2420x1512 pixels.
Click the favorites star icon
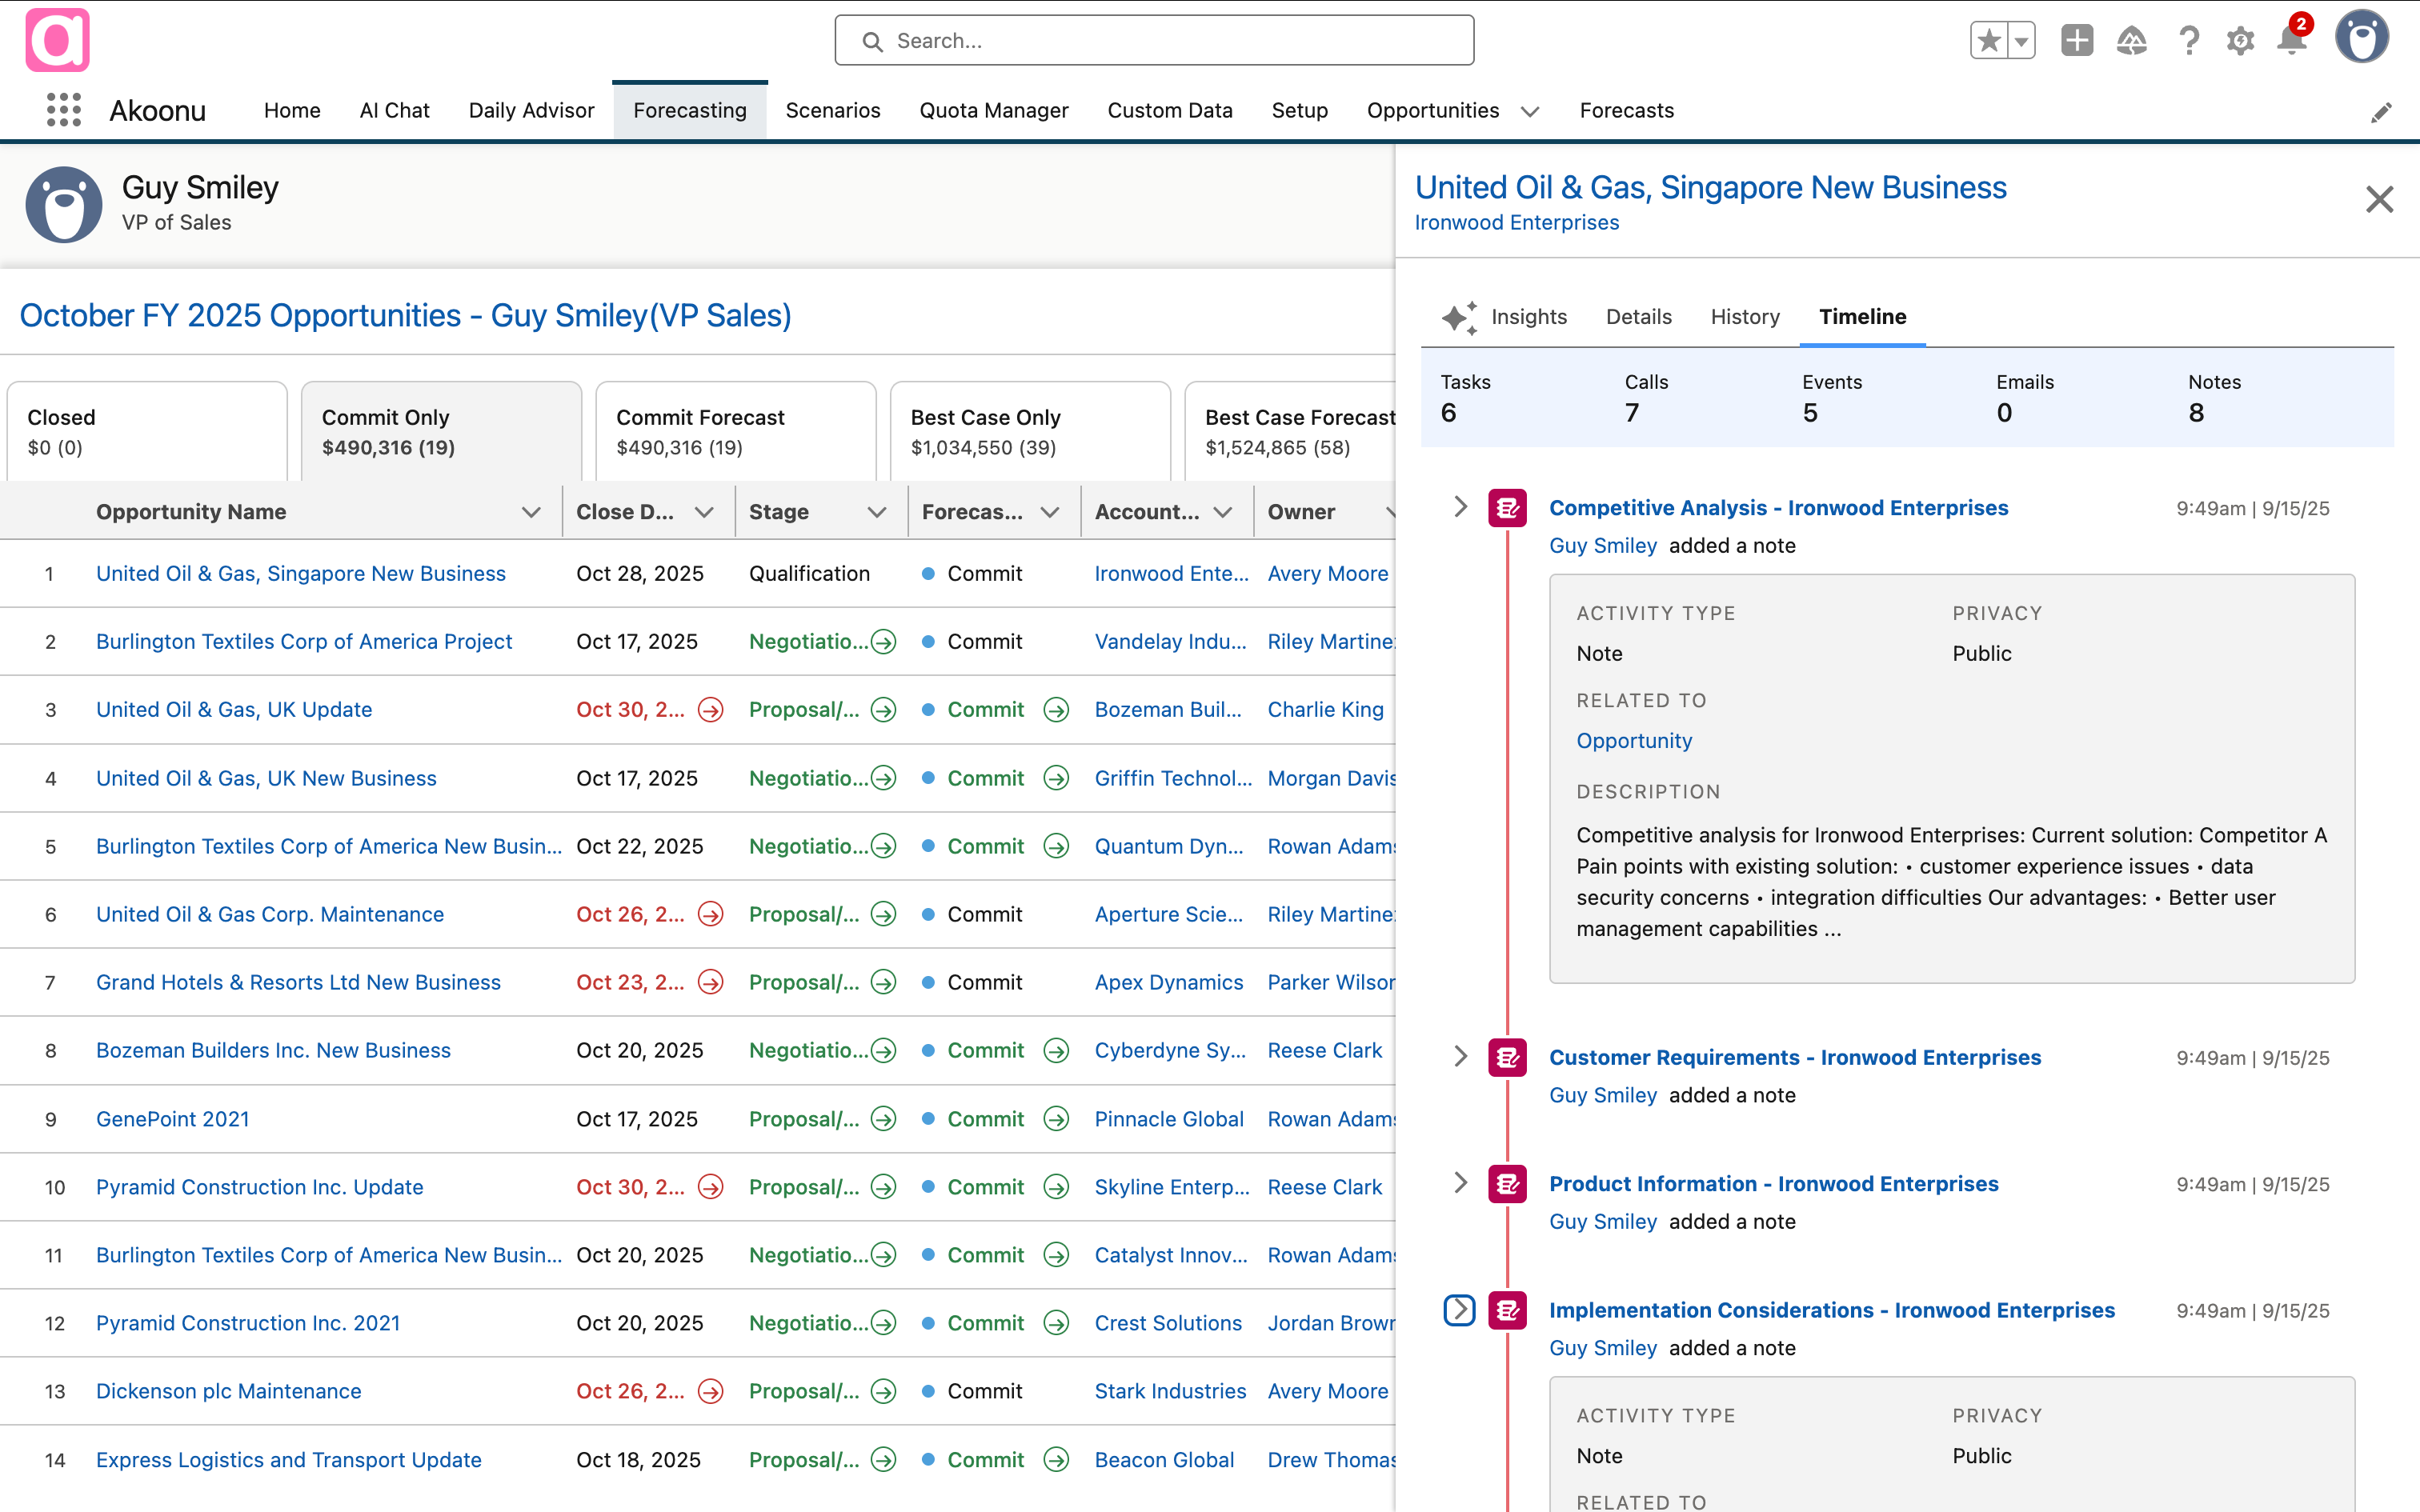tap(1989, 41)
